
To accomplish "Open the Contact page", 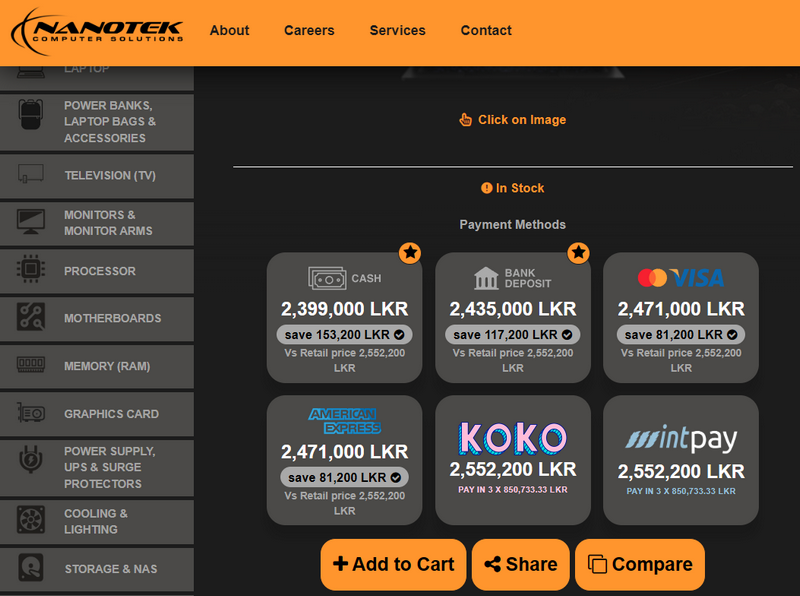I will pos(486,31).
